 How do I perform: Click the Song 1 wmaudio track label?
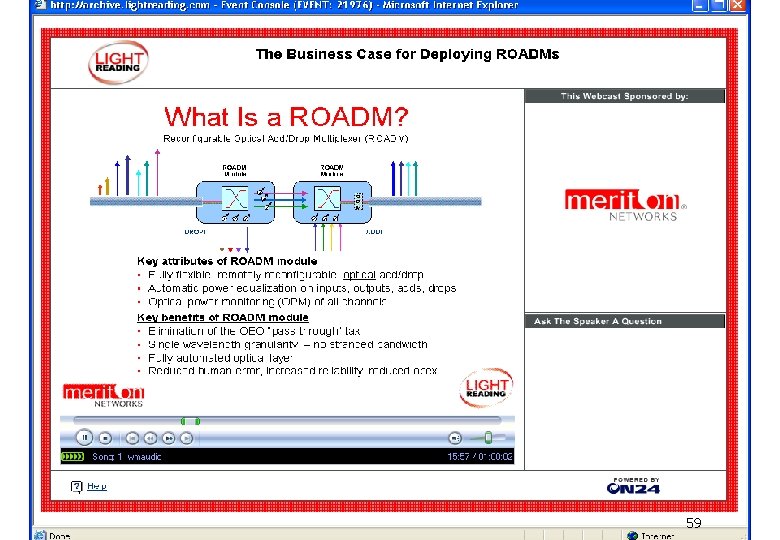(x=126, y=456)
